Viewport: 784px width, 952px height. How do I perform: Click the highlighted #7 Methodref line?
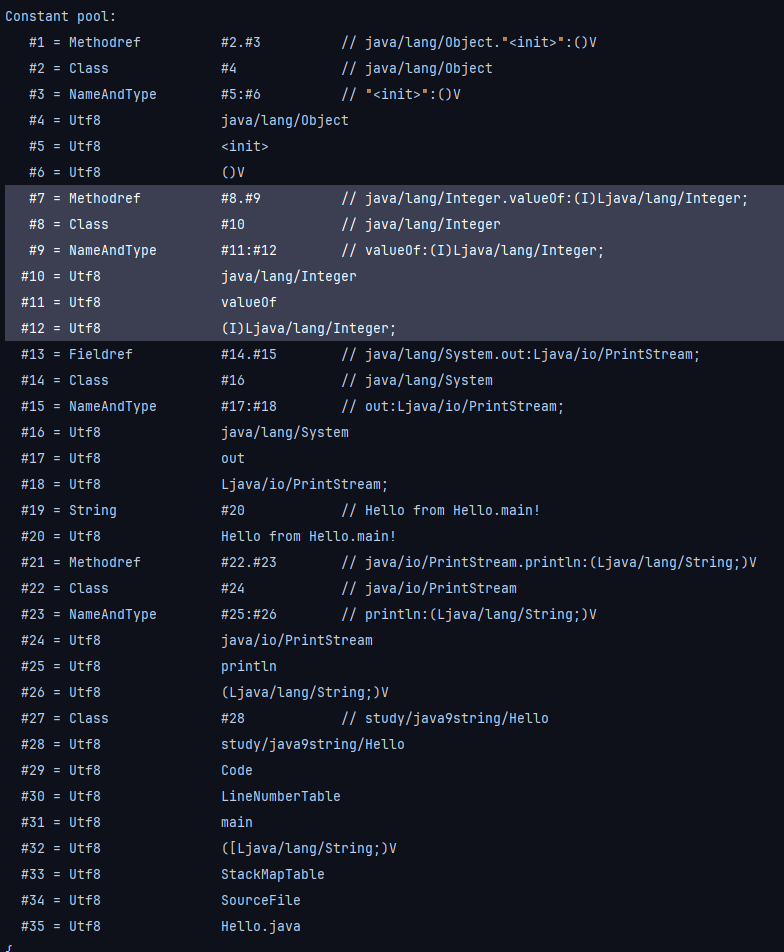[104, 198]
